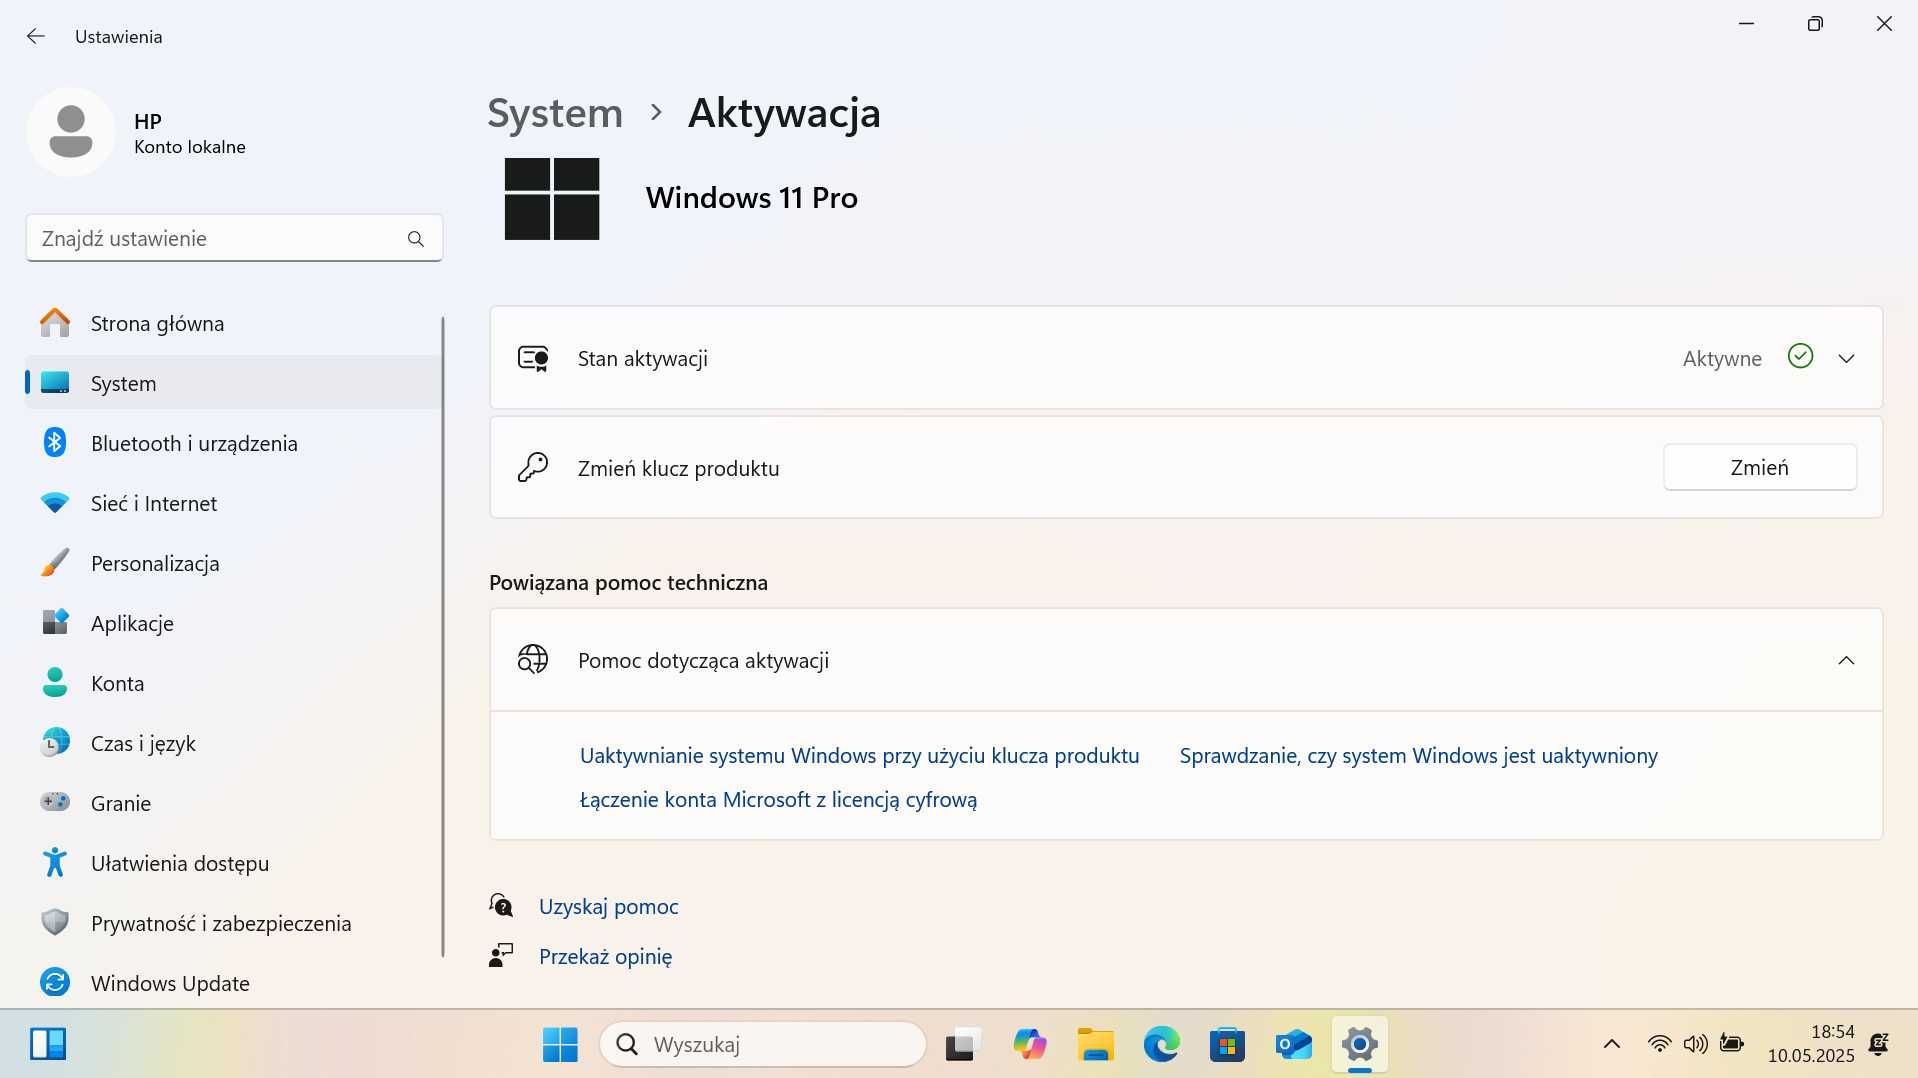This screenshot has width=1918, height=1078.
Task: Open Czas i język settings
Action: [x=233, y=743]
